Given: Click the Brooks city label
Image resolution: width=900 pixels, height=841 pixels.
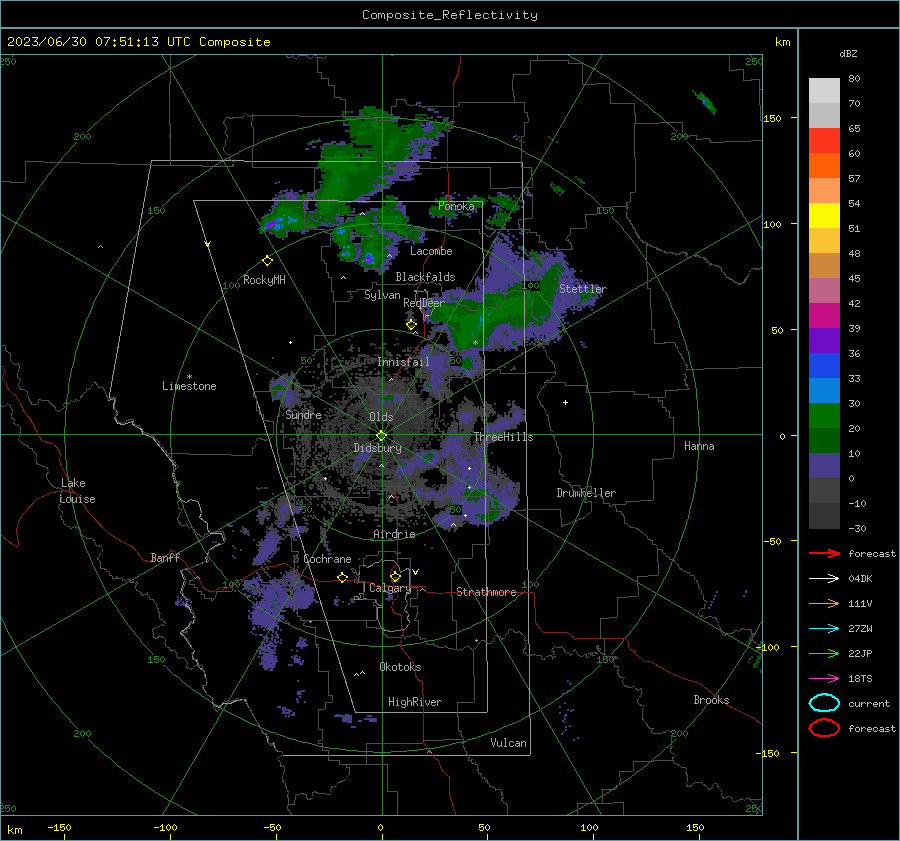Looking at the screenshot, I should [711, 700].
